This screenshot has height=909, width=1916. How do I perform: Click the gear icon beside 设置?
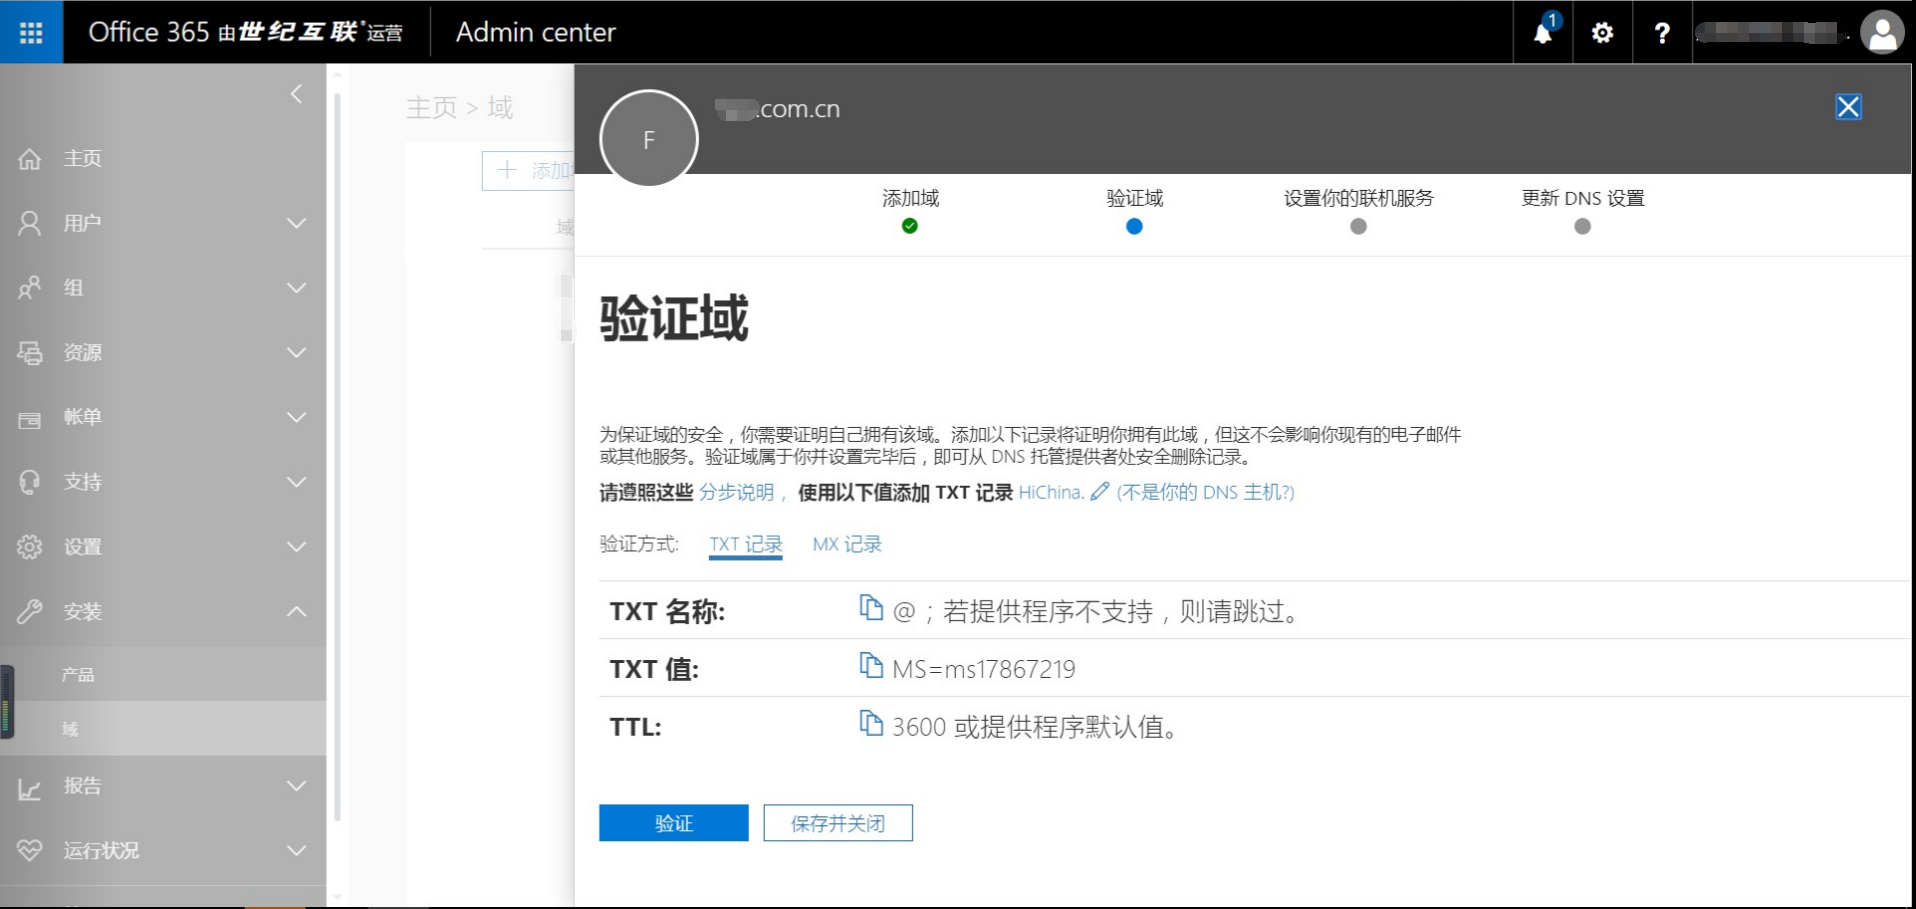click(x=30, y=547)
